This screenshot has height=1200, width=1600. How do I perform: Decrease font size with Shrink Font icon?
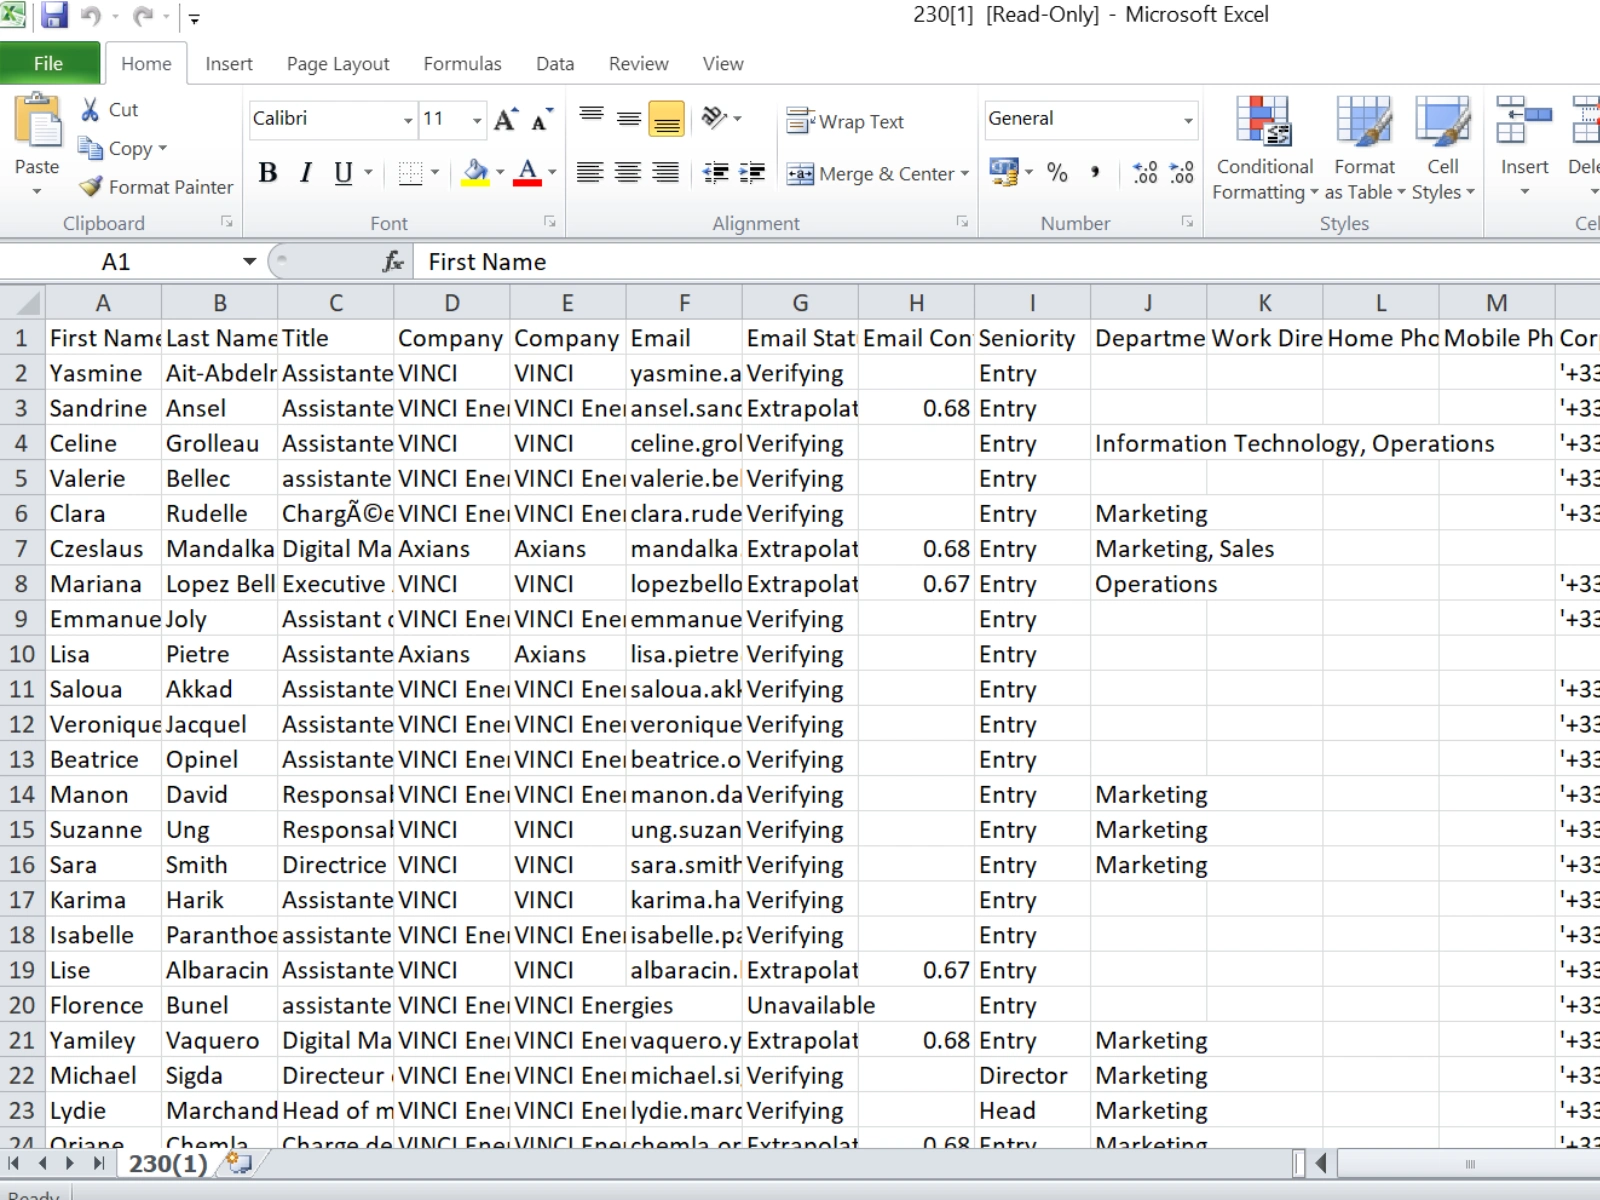(x=542, y=119)
